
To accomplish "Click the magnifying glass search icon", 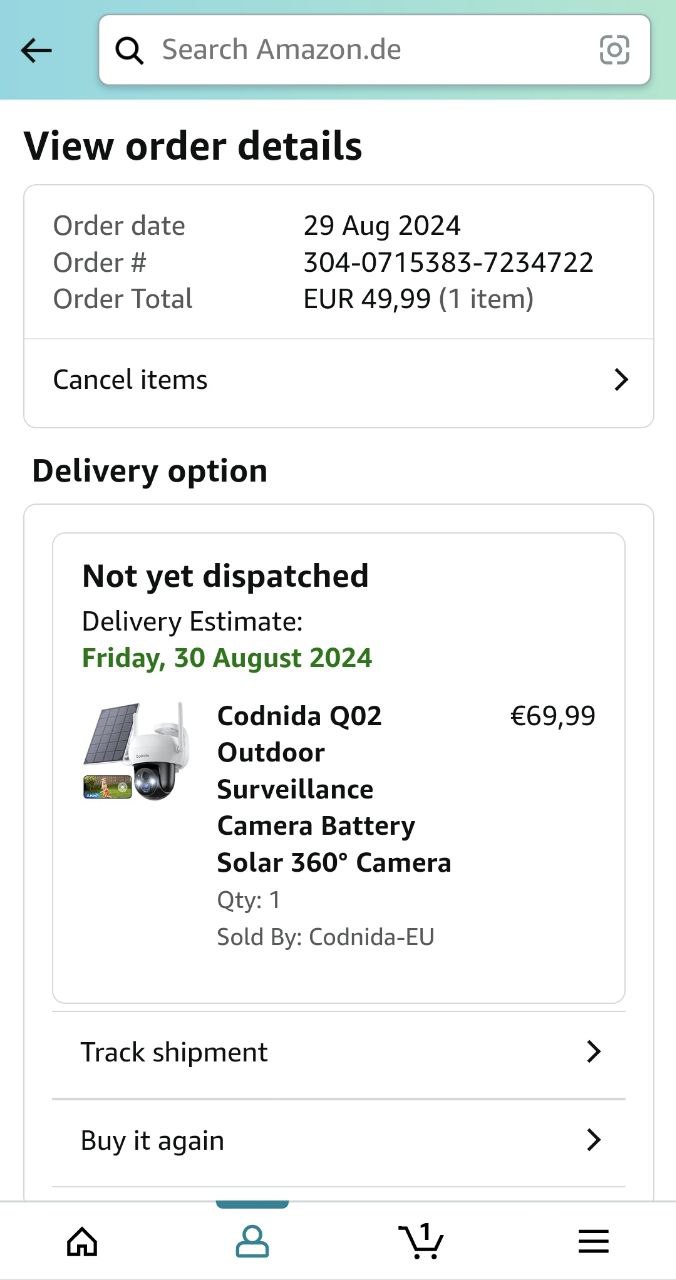I will [x=130, y=50].
